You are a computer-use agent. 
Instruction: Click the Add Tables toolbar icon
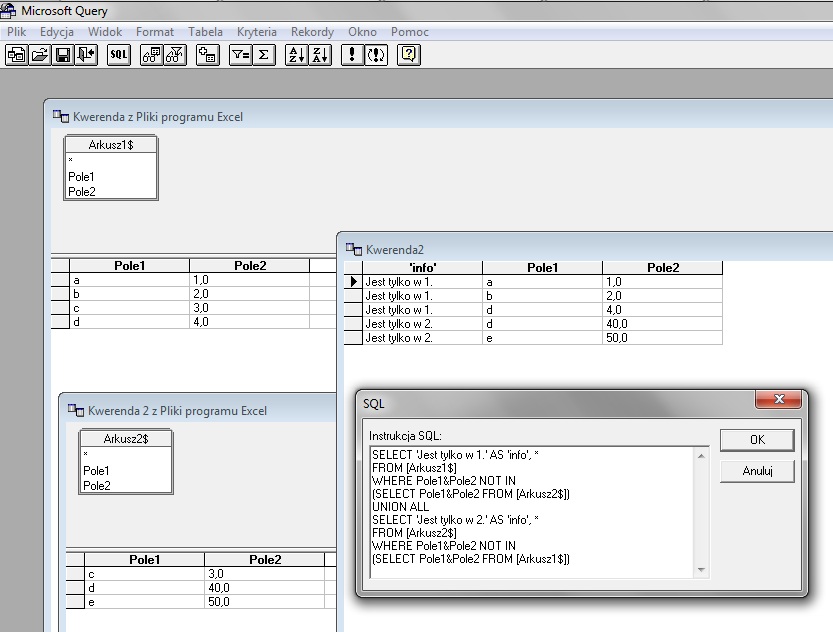[x=207, y=55]
